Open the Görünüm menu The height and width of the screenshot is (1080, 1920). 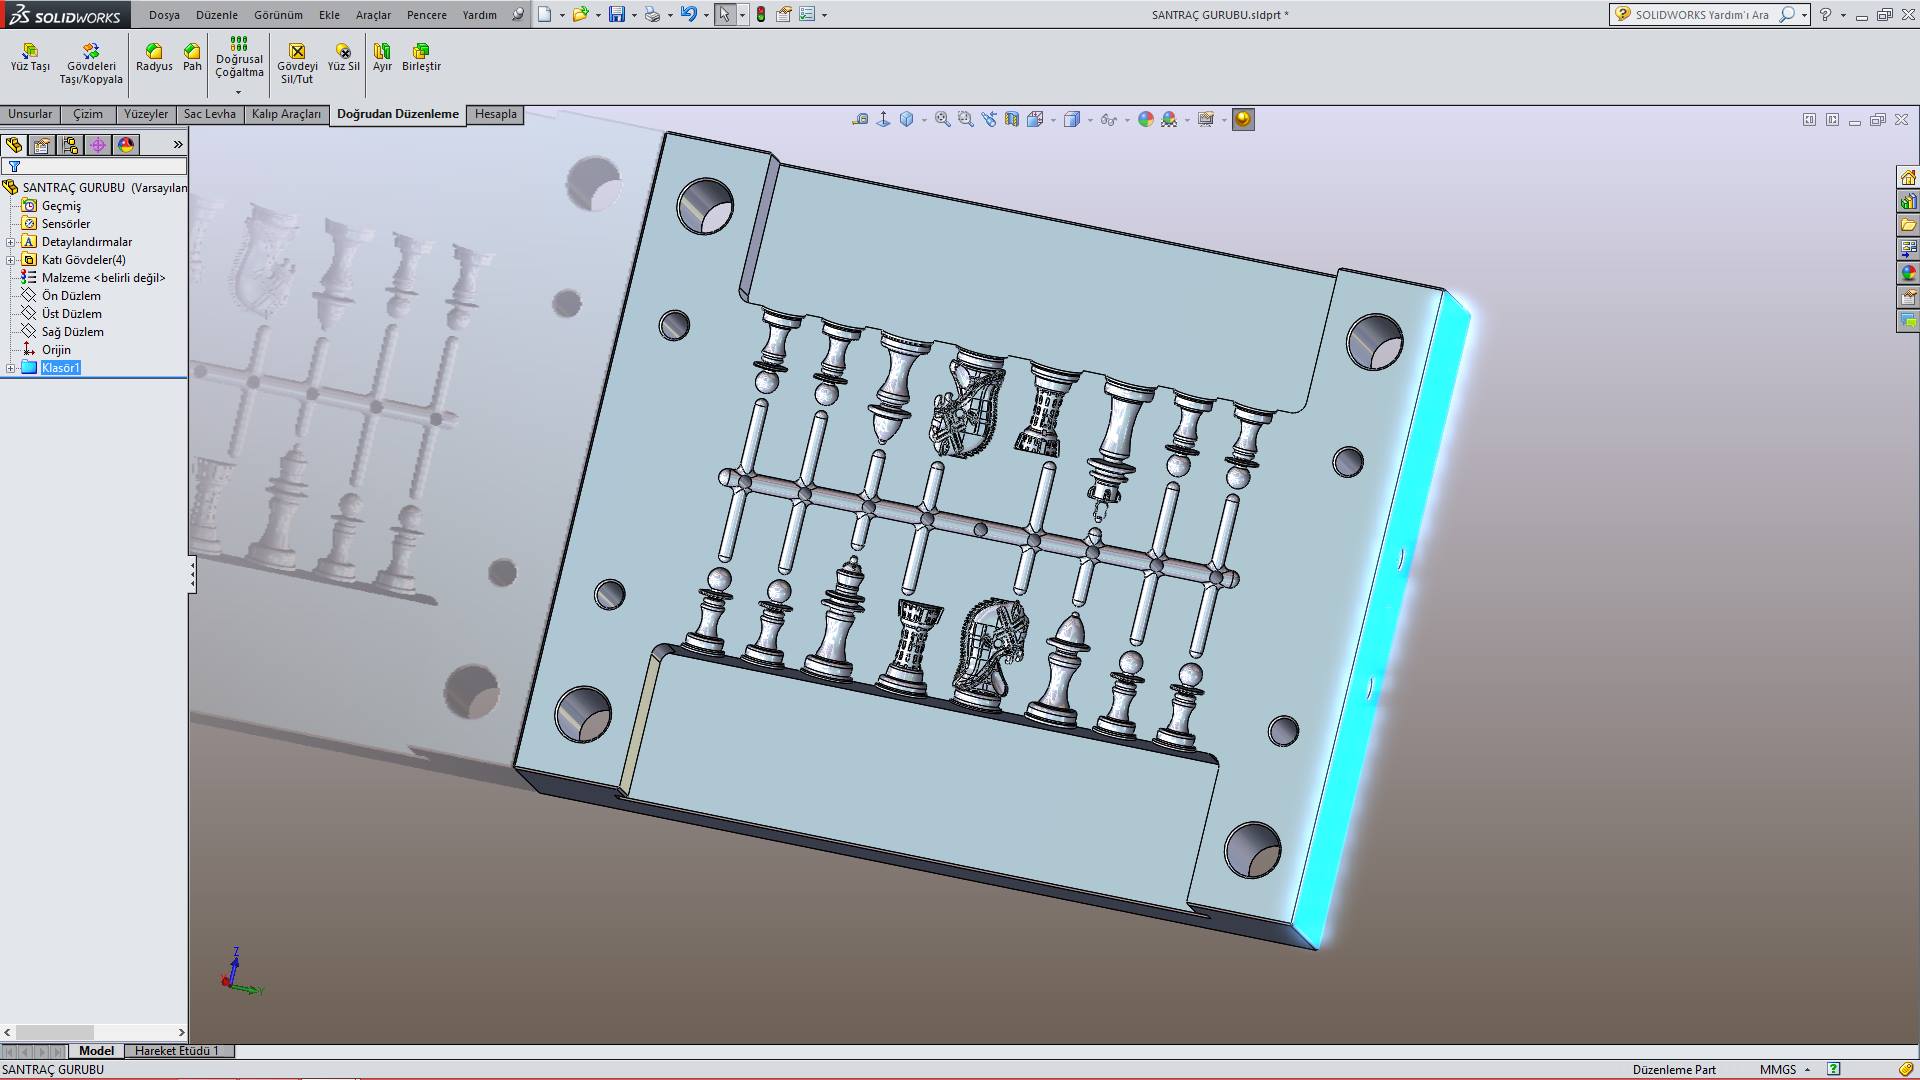[x=278, y=15]
